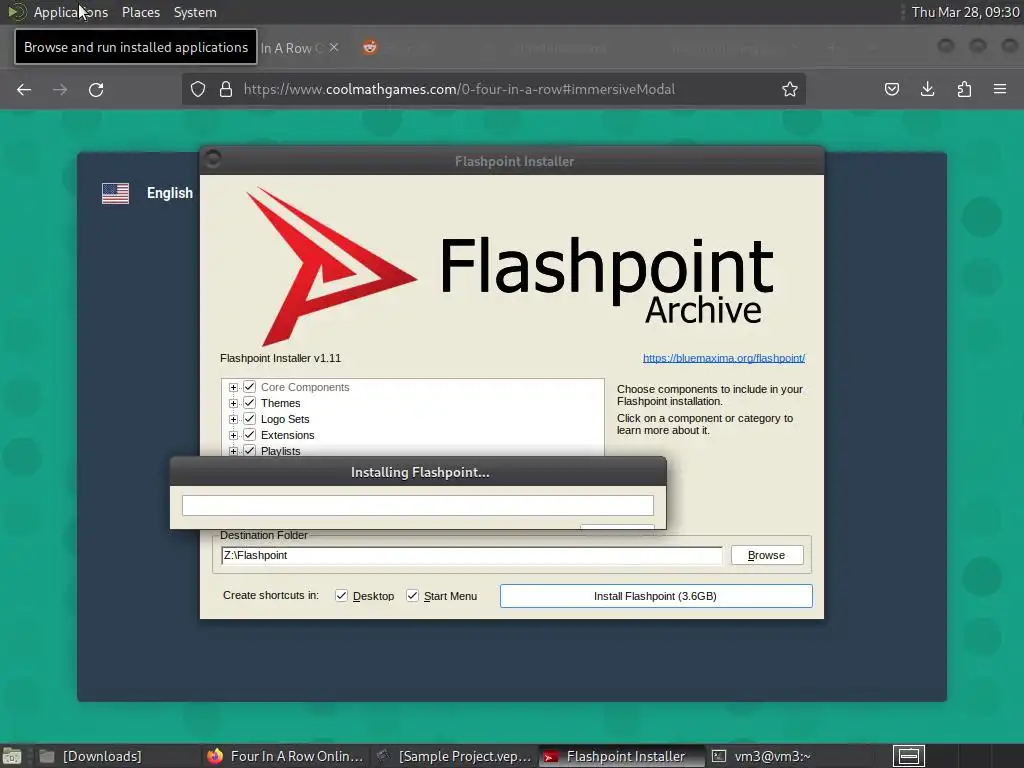Click the US flag language icon
This screenshot has width=1024, height=768.
[116, 193]
